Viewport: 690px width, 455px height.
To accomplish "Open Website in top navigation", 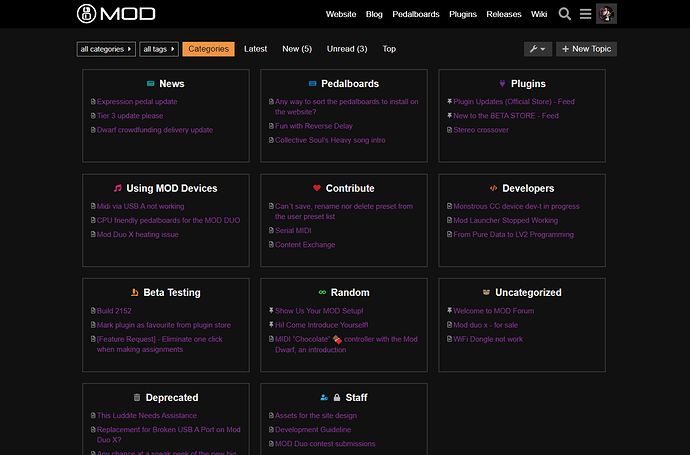I will [341, 14].
